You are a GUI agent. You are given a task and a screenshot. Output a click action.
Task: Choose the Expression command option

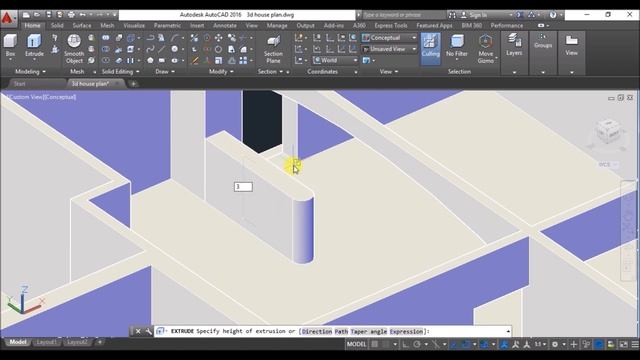tap(406, 331)
